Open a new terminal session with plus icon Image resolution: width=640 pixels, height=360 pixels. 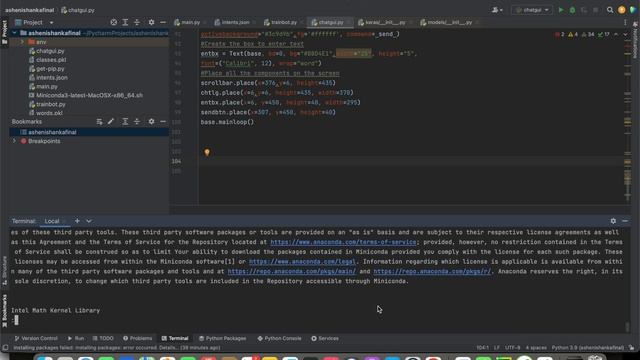77,221
